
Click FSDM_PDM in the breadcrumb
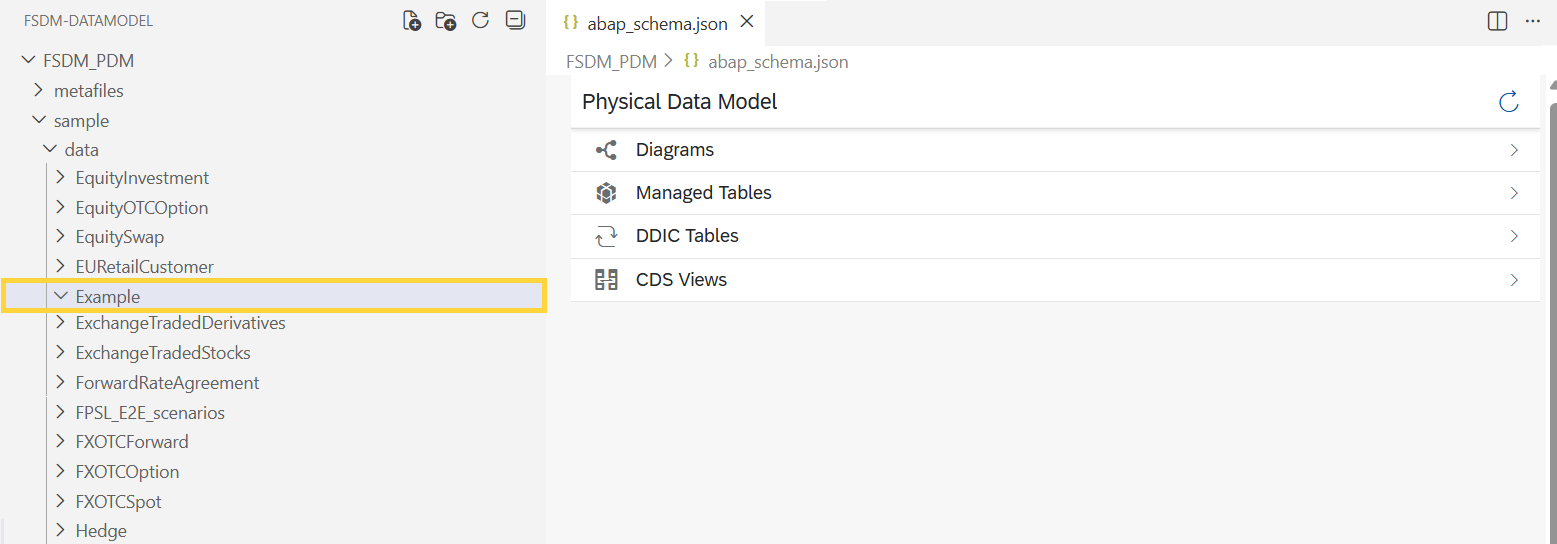pos(611,61)
